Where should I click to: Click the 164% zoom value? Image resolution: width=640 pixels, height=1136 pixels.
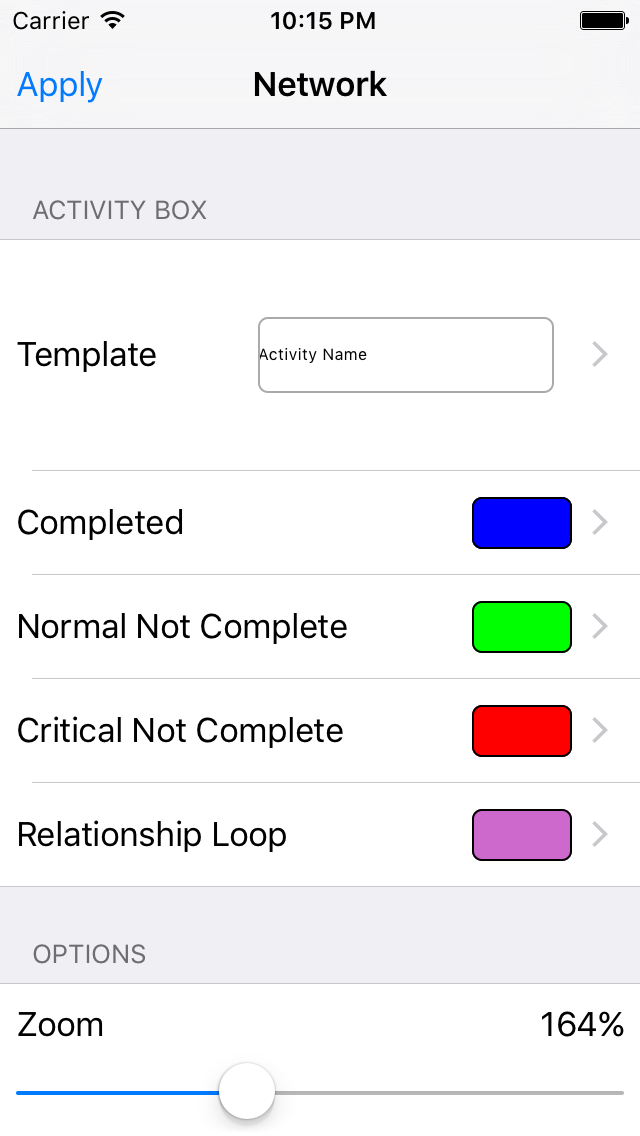point(582,1025)
